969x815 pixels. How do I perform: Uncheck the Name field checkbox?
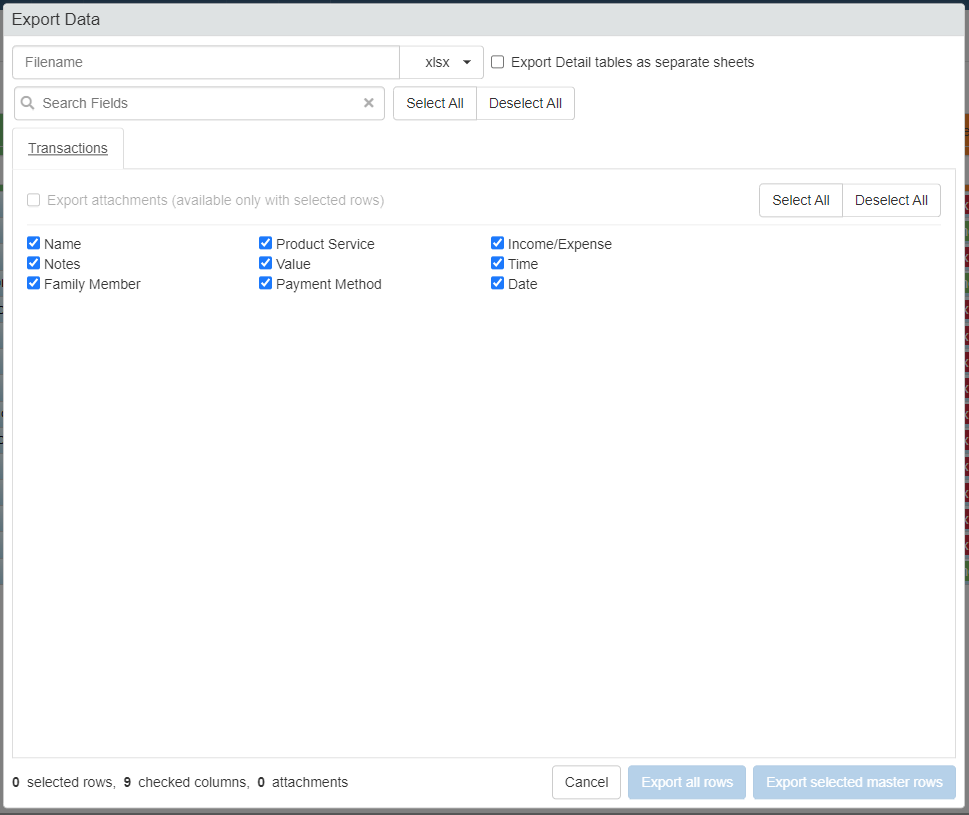(34, 243)
